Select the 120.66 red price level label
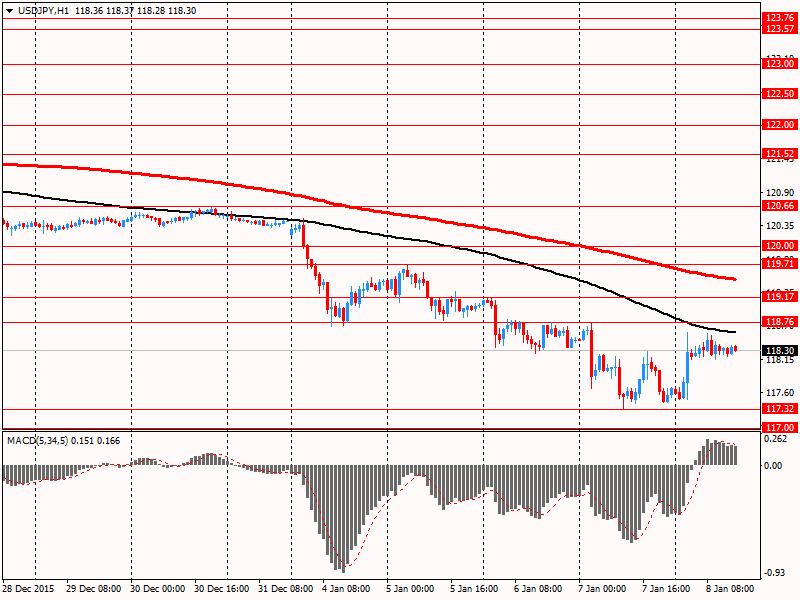800x600 pixels. tap(780, 206)
